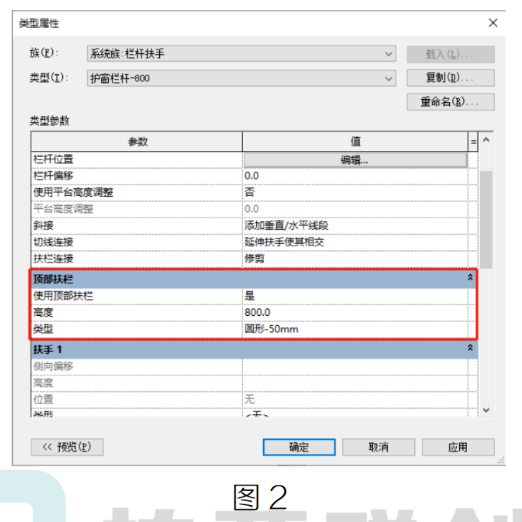Click the 顶部扶栏 高度 value 800.0
This screenshot has width=522, height=522.
[x=355, y=313]
